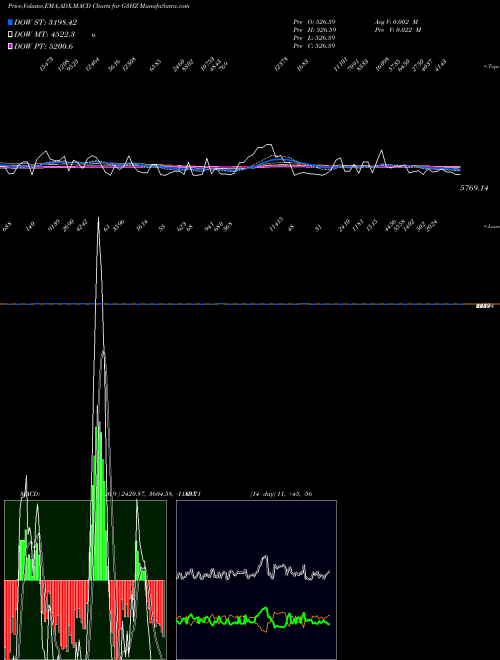Viewport: 500px width, 660px height.
Task: Click the Pre O: 526.59 value
Action: click(314, 22)
